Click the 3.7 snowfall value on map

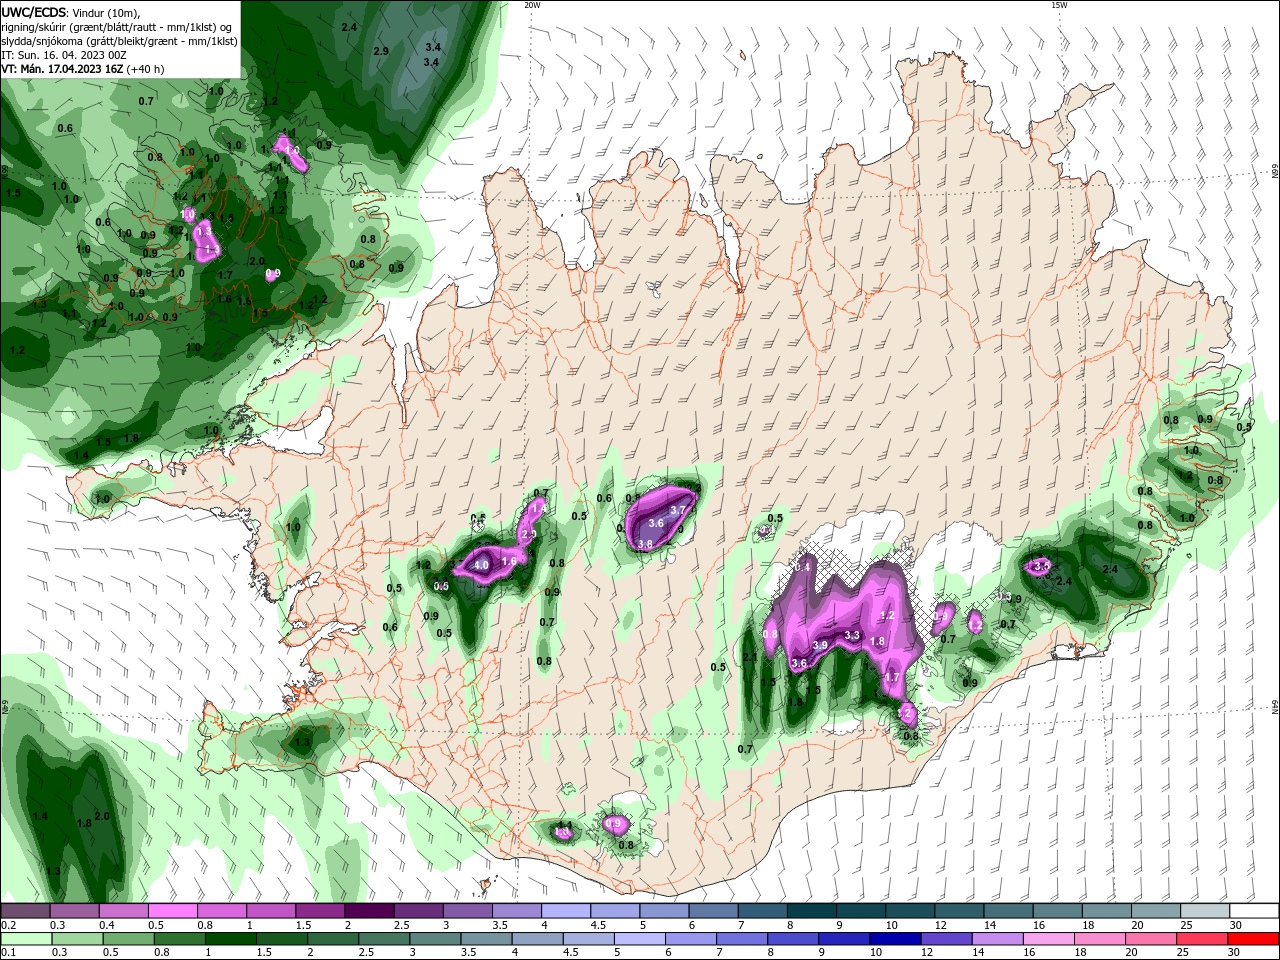tap(677, 510)
